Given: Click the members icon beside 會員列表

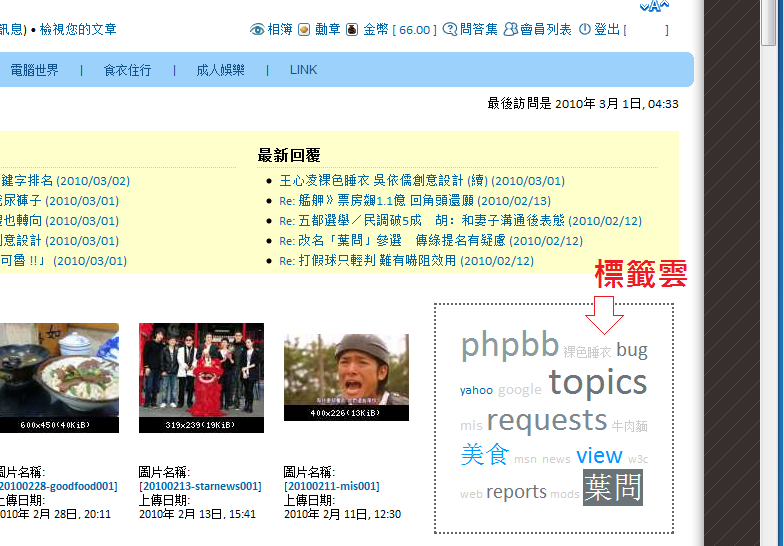Looking at the screenshot, I should (x=511, y=30).
